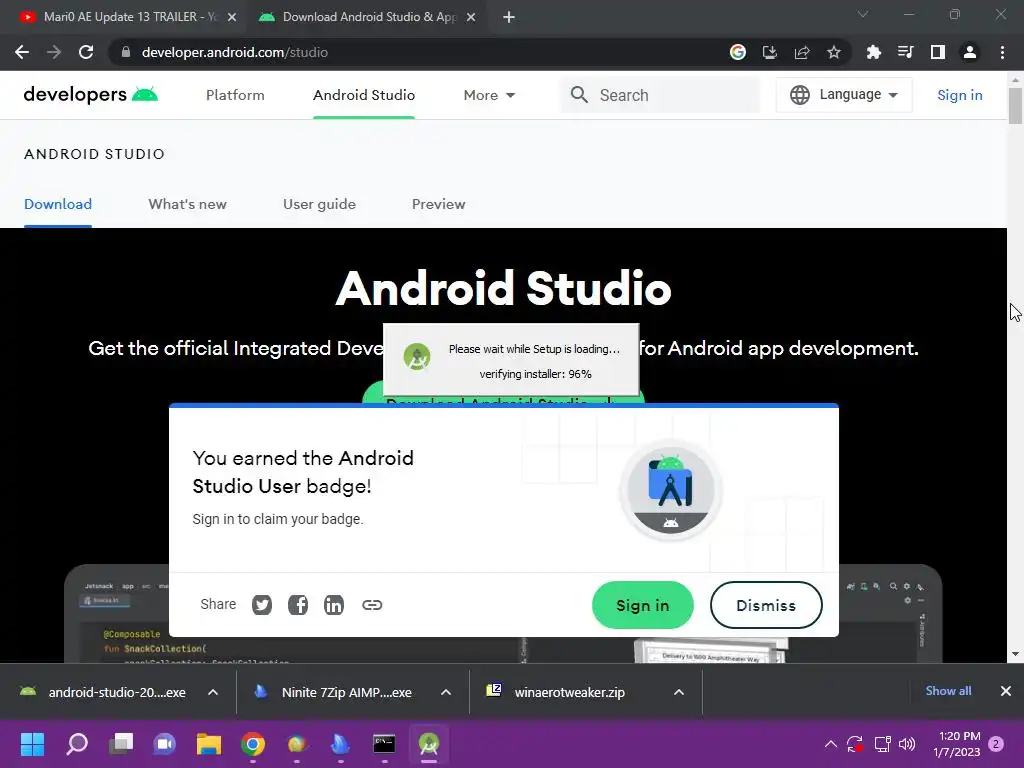Click the Search input field
Viewport: 1024px width, 768px height.
pos(660,95)
